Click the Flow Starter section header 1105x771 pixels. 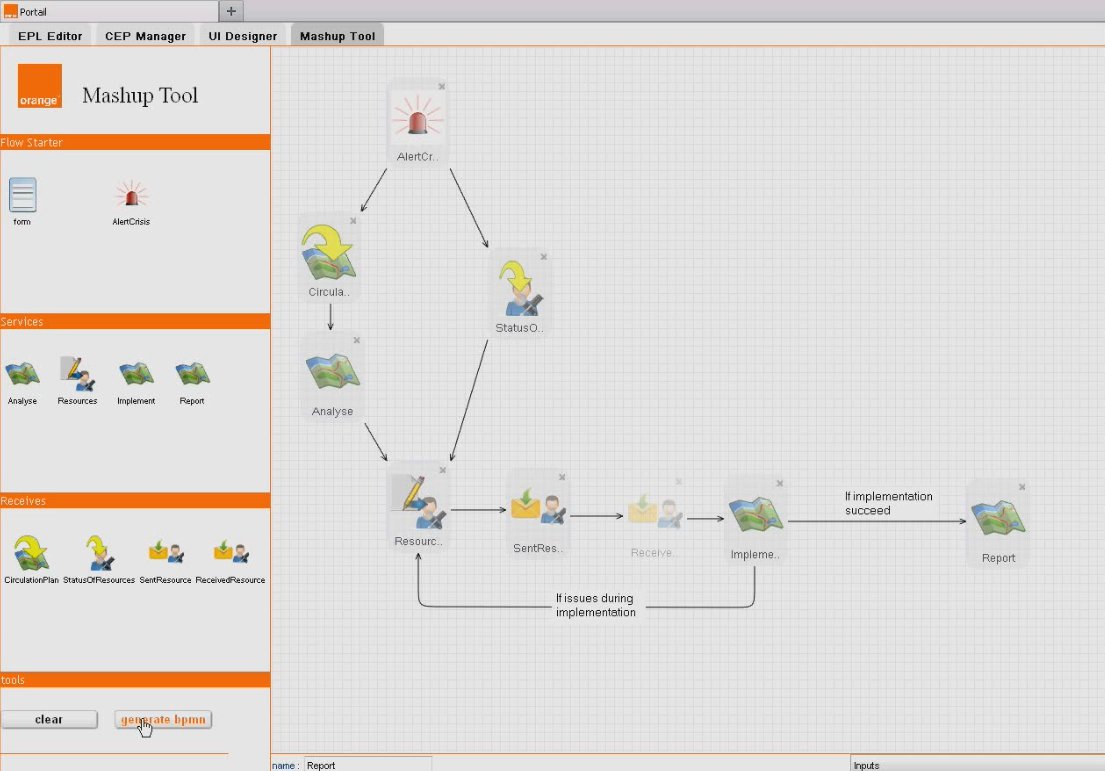tap(135, 142)
